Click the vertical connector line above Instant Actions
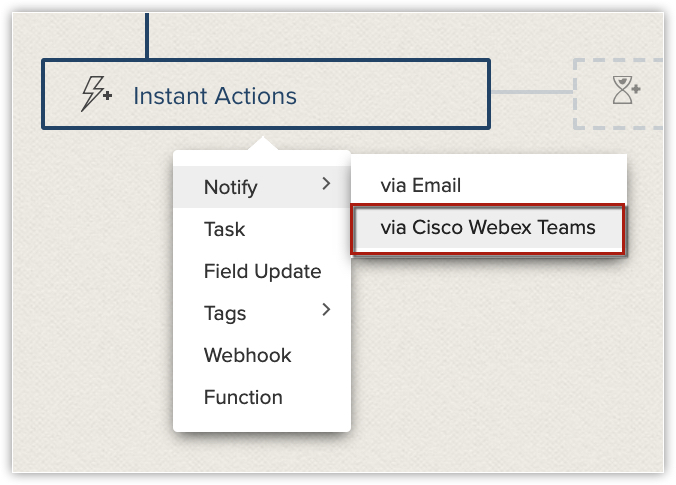The image size is (676, 485). tap(147, 35)
